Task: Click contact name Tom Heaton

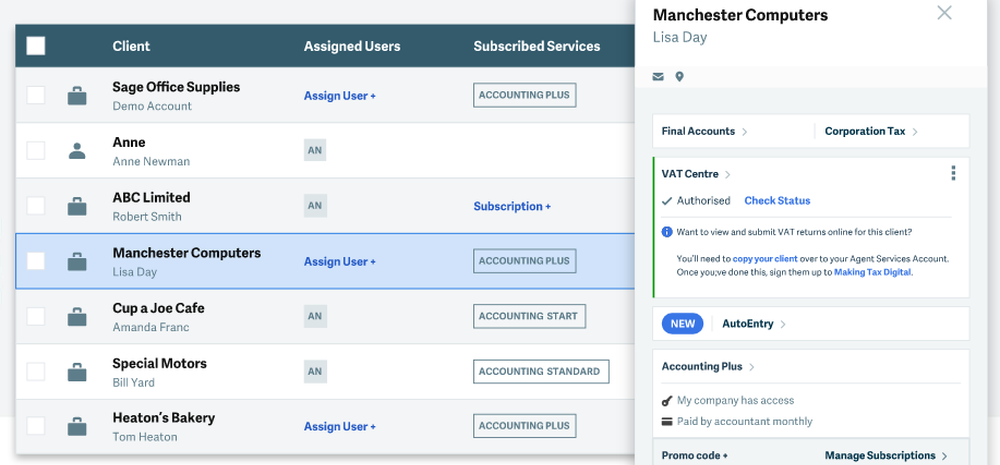Action: tap(145, 437)
